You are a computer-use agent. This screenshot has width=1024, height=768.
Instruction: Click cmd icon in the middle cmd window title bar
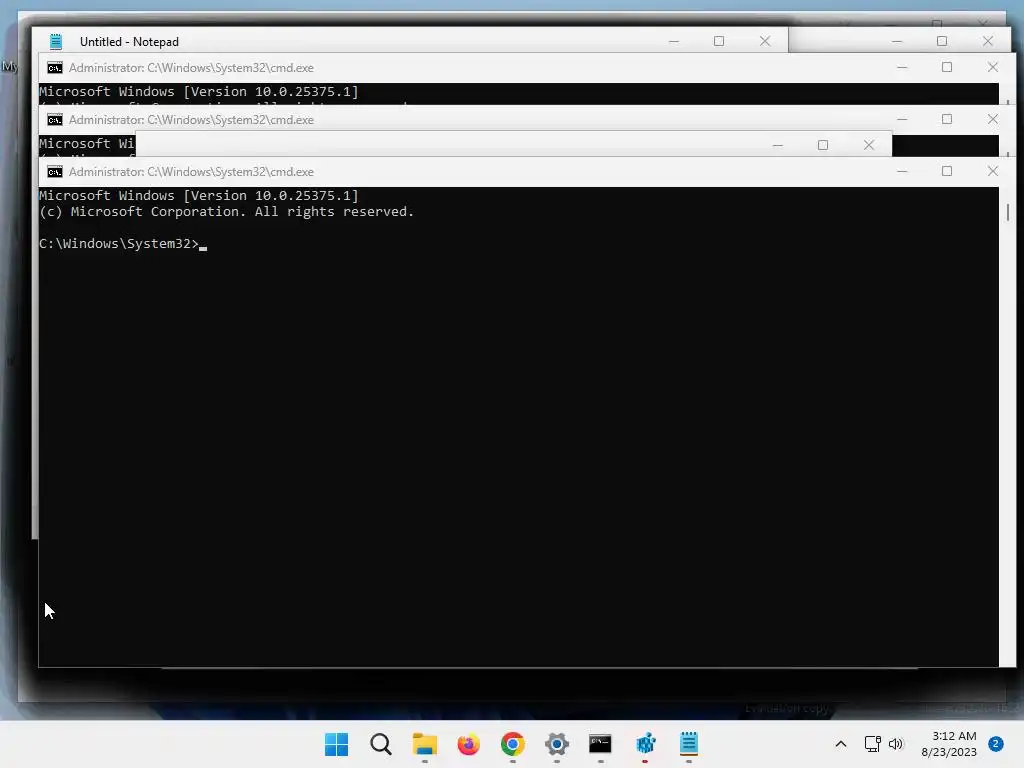pos(55,120)
